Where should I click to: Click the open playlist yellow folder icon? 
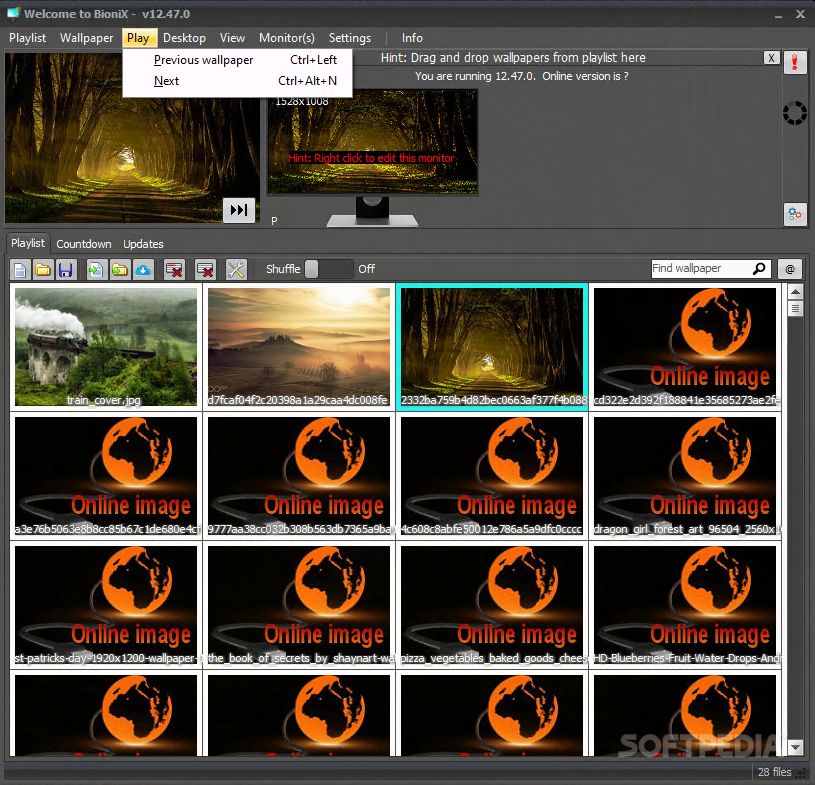pyautogui.click(x=43, y=269)
